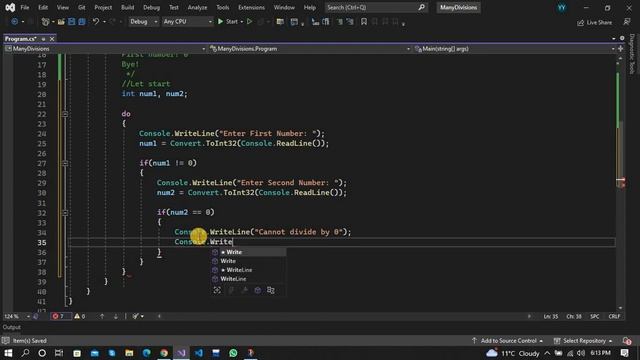Open Windows taskbar search
Image resolution: width=640 pixels, height=360 pixels.
pos(25,353)
